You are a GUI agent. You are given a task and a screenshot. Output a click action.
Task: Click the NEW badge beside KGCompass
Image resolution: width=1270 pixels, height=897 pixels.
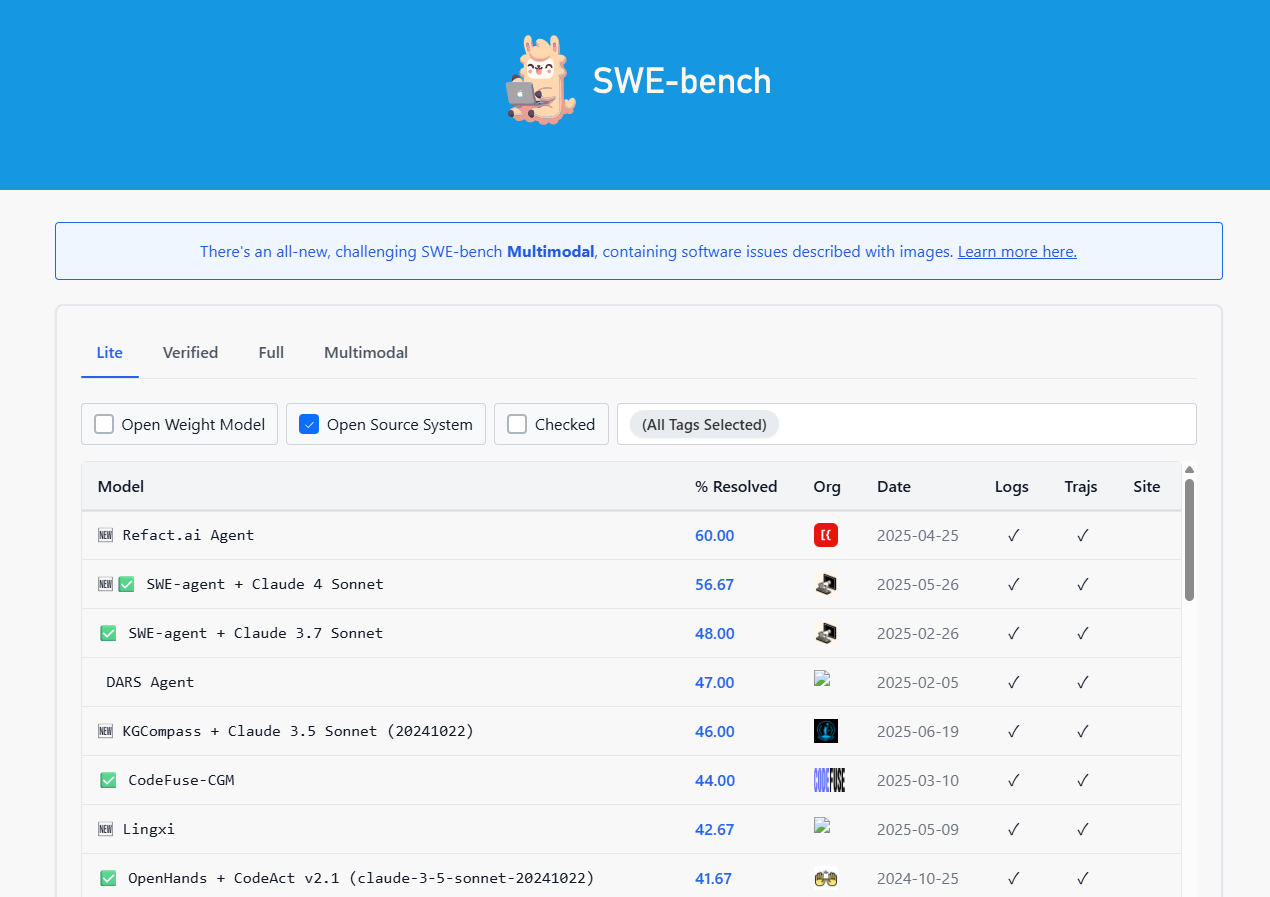(106, 731)
